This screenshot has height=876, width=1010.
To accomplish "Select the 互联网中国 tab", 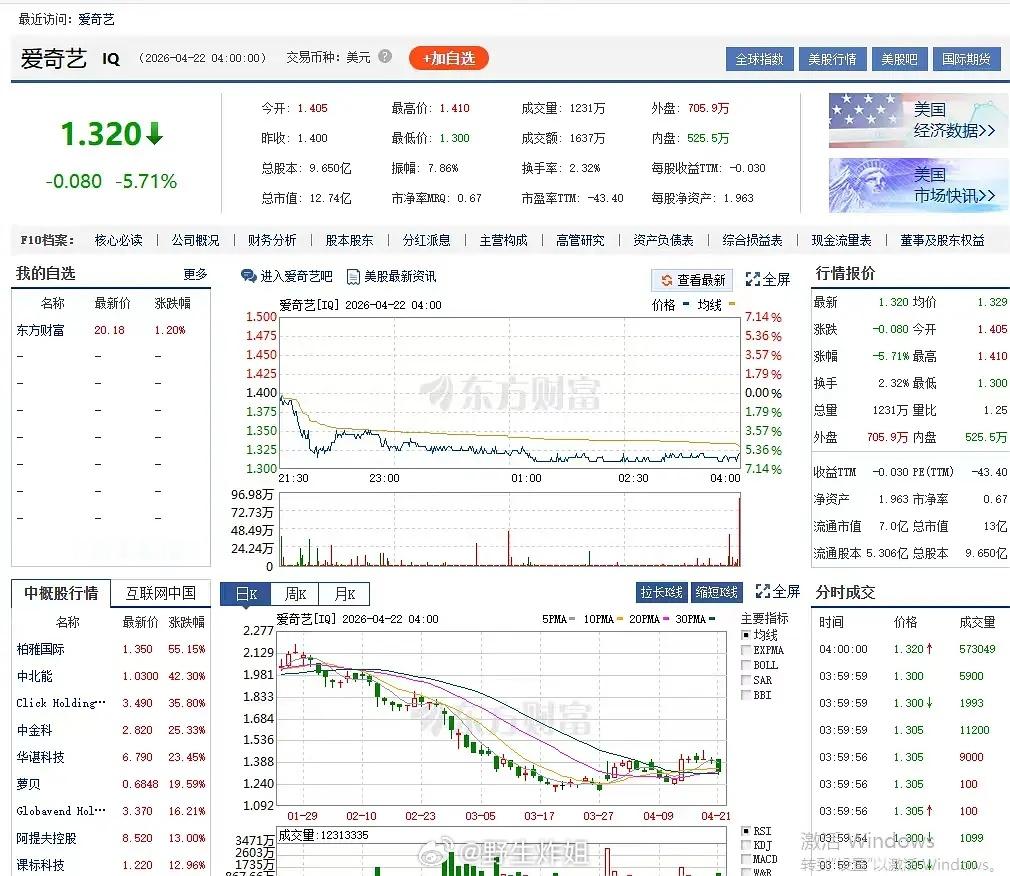I will click(x=160, y=593).
